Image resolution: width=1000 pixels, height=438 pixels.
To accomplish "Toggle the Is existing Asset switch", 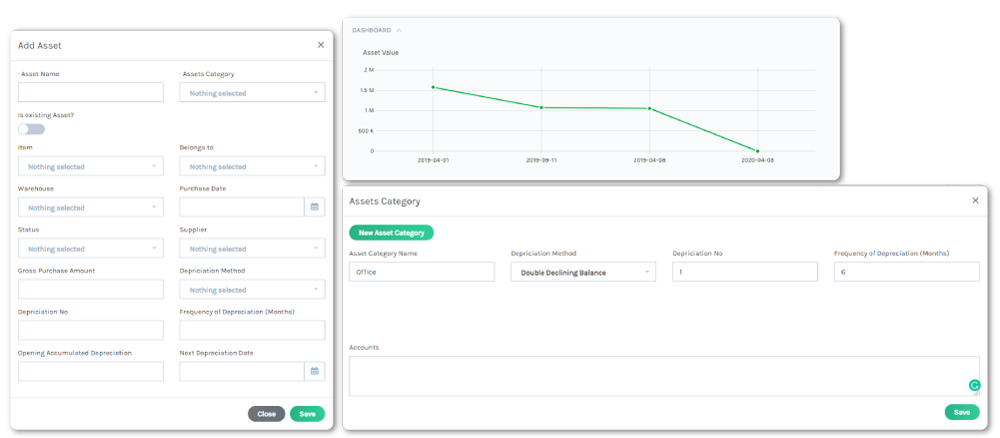I will click(31, 129).
